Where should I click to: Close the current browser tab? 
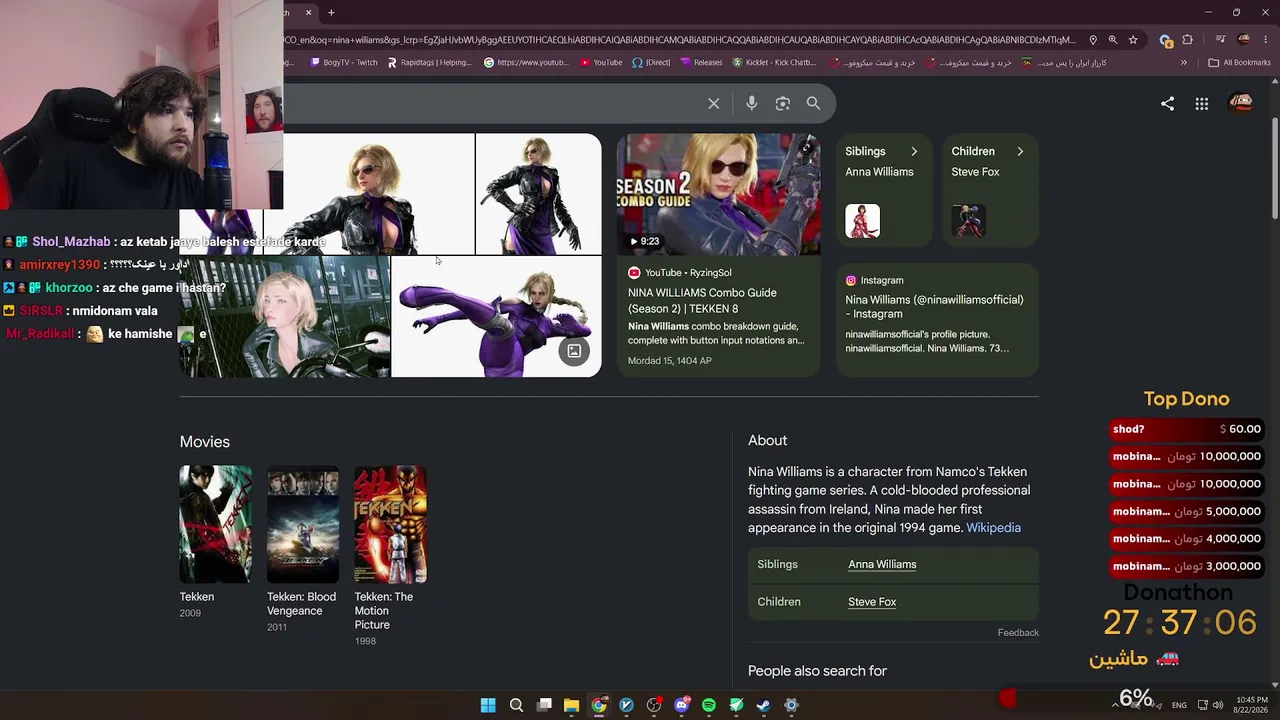pos(308,12)
